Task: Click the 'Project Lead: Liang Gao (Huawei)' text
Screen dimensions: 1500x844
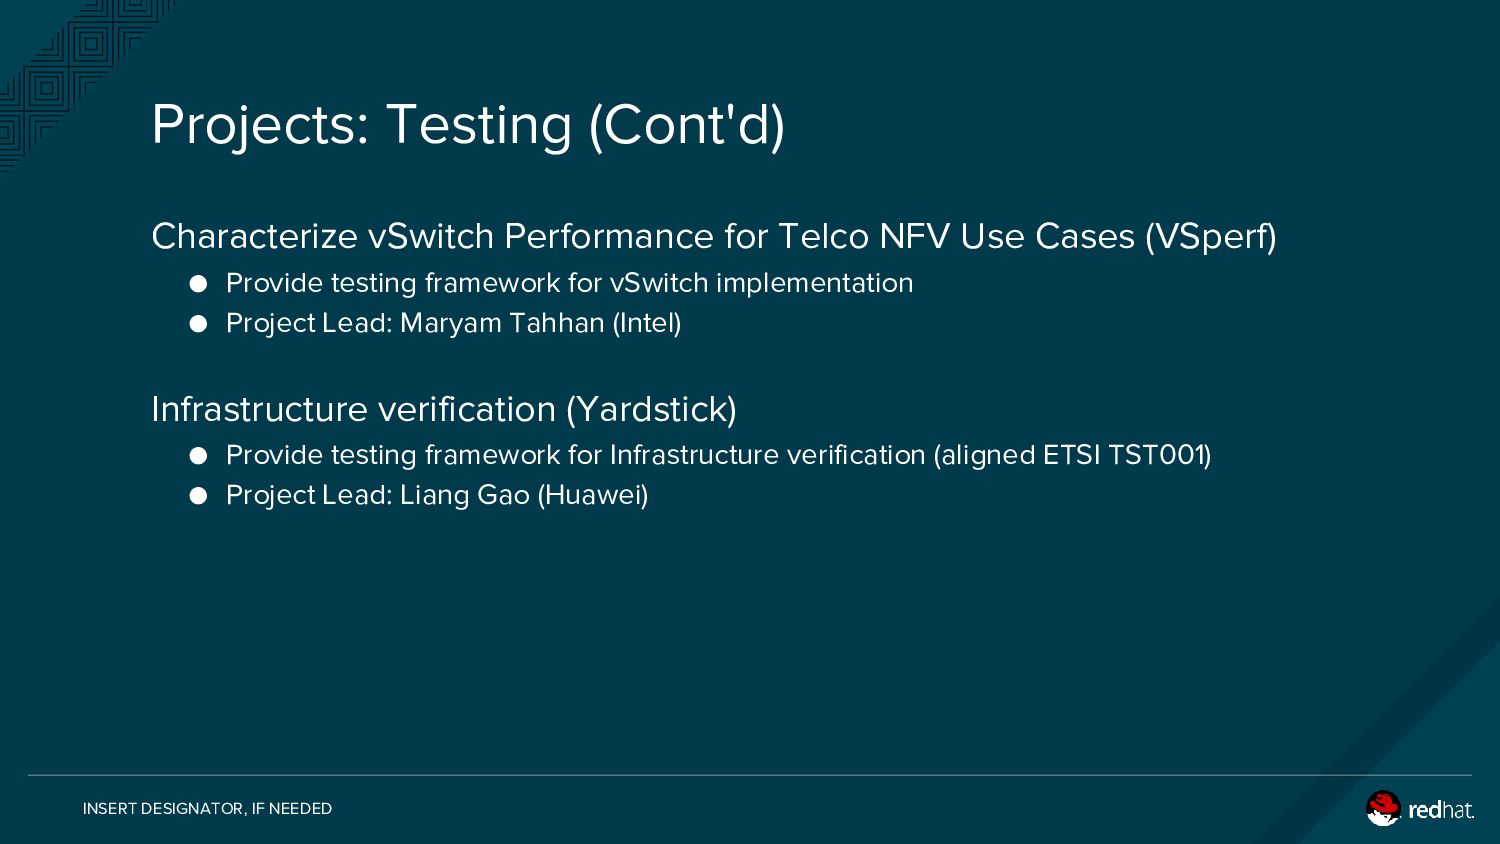Action: click(437, 496)
